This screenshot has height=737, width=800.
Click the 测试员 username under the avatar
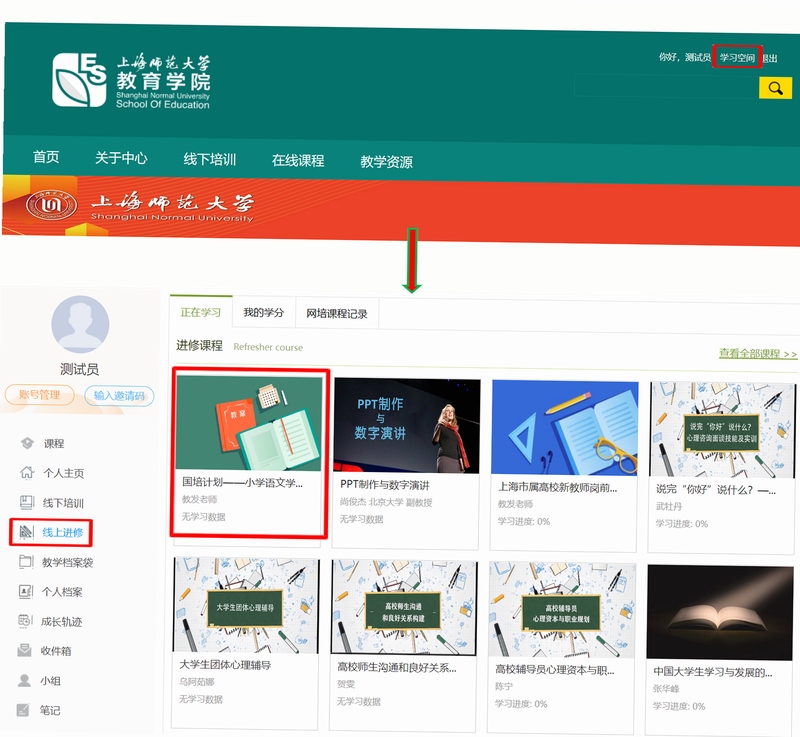80,369
